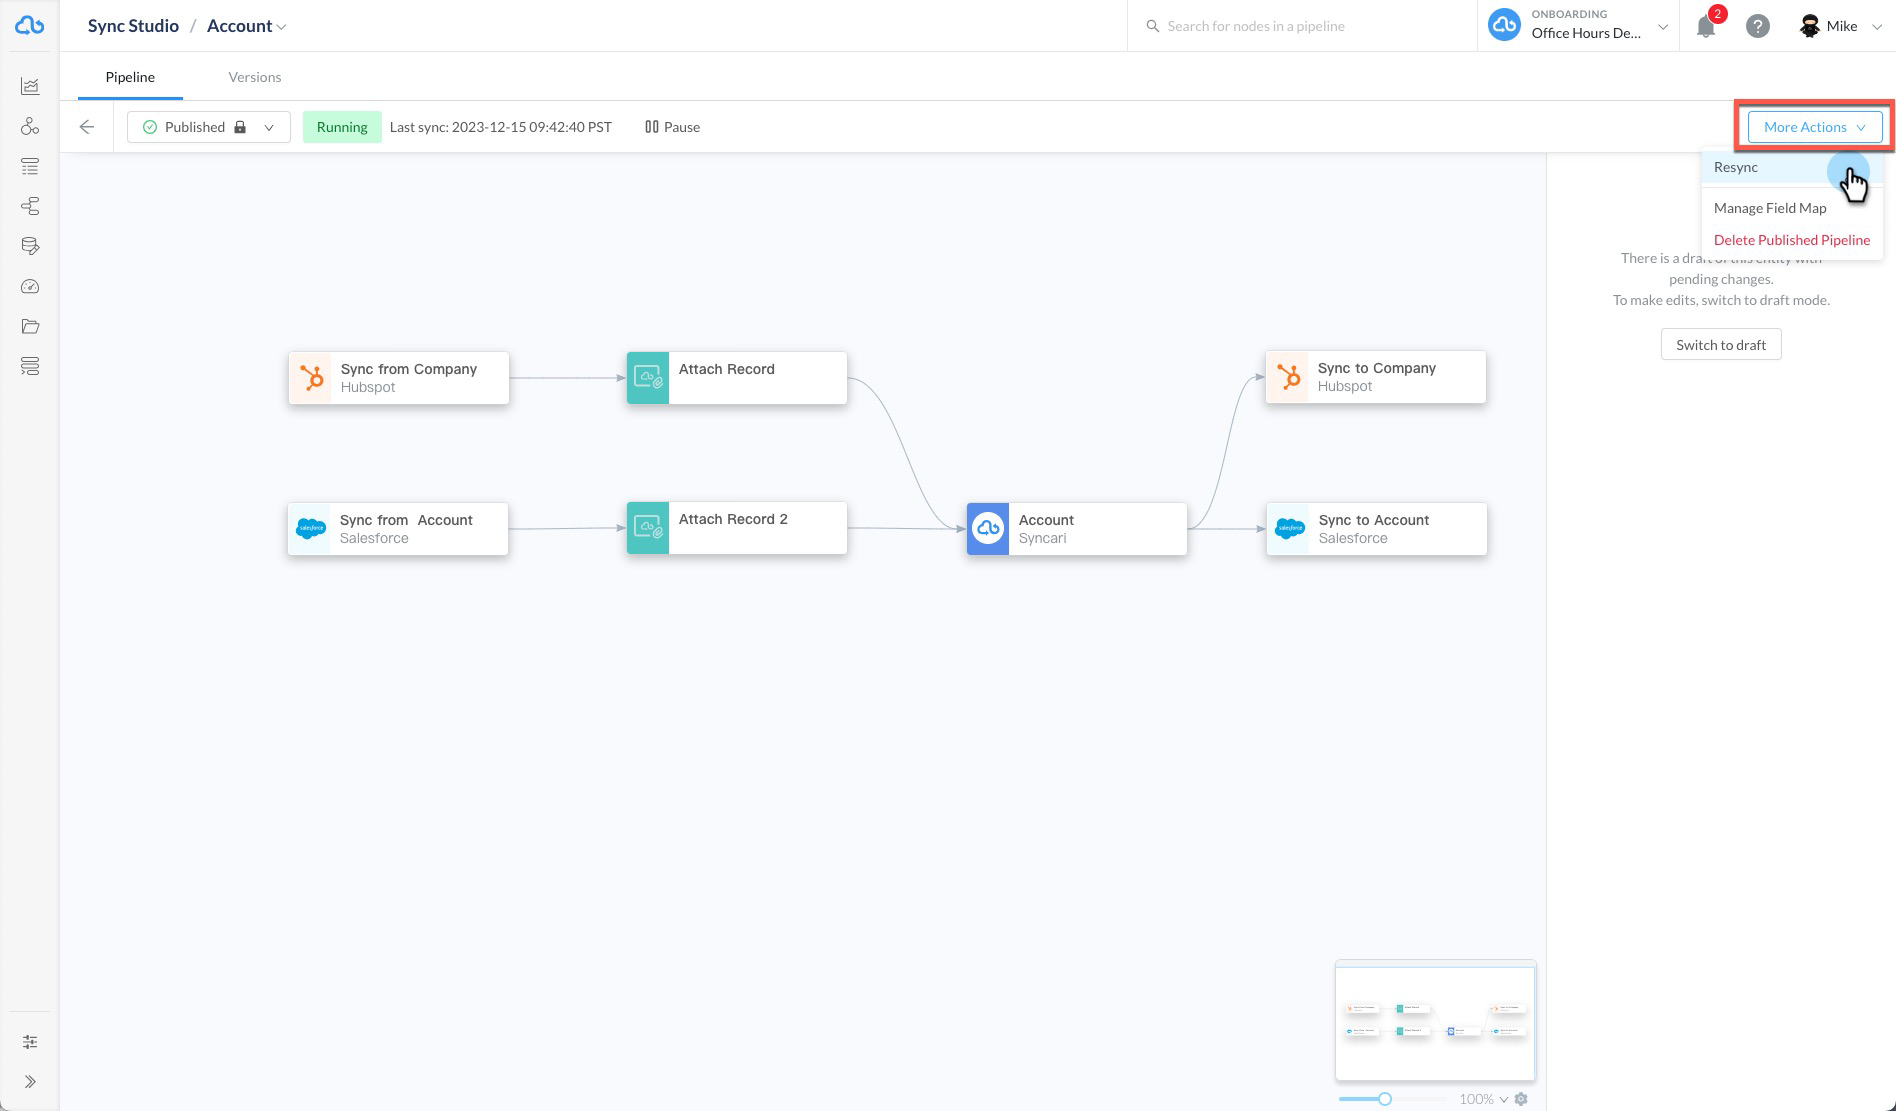Click the lock icon next to Published
Viewport: 1896px width, 1111px height.
[x=240, y=127]
